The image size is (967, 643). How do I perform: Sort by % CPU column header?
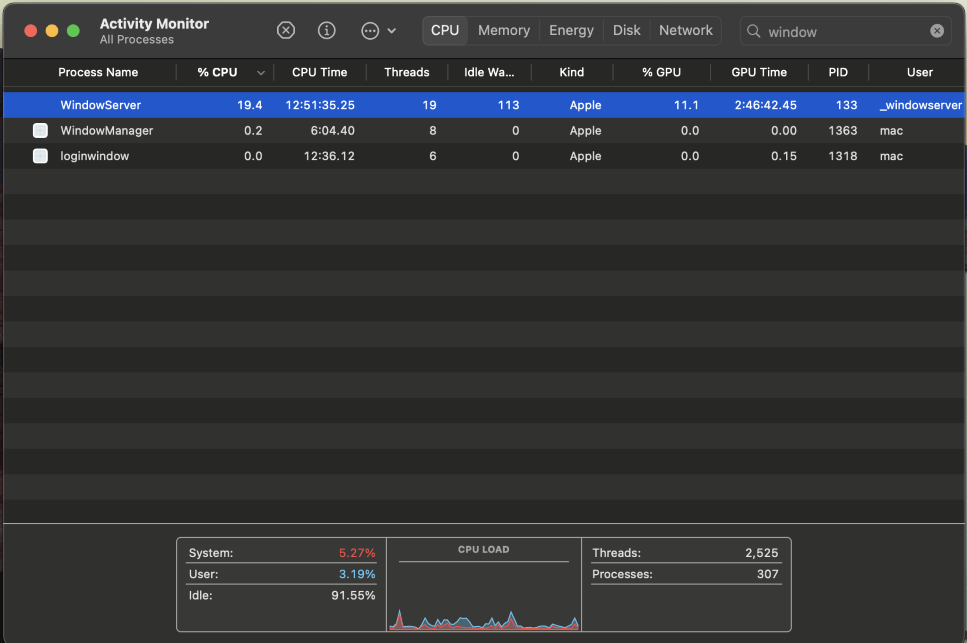point(217,72)
